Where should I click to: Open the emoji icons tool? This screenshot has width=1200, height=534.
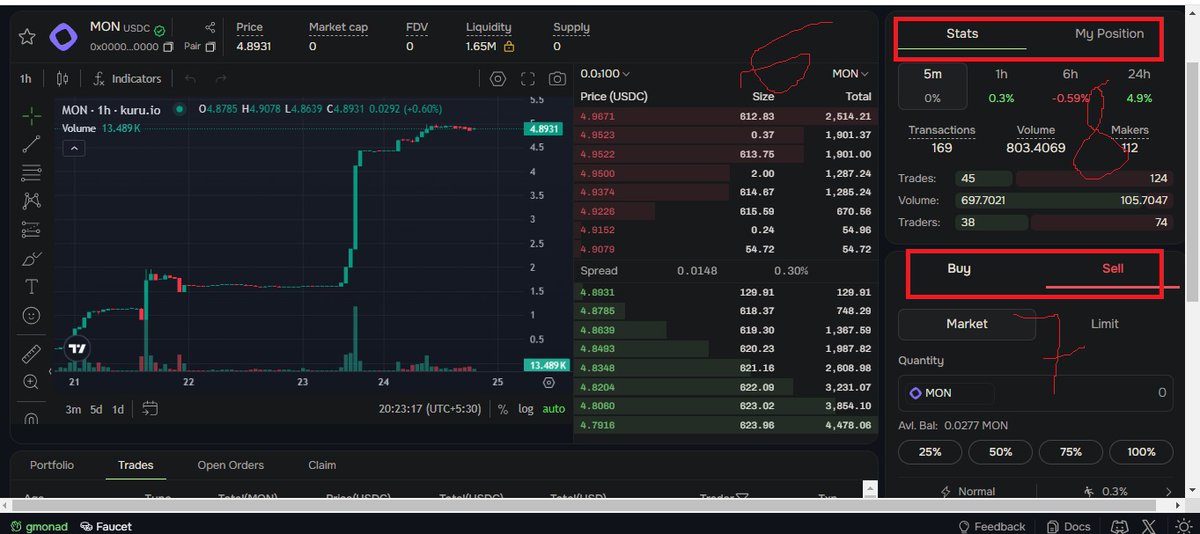tap(31, 315)
